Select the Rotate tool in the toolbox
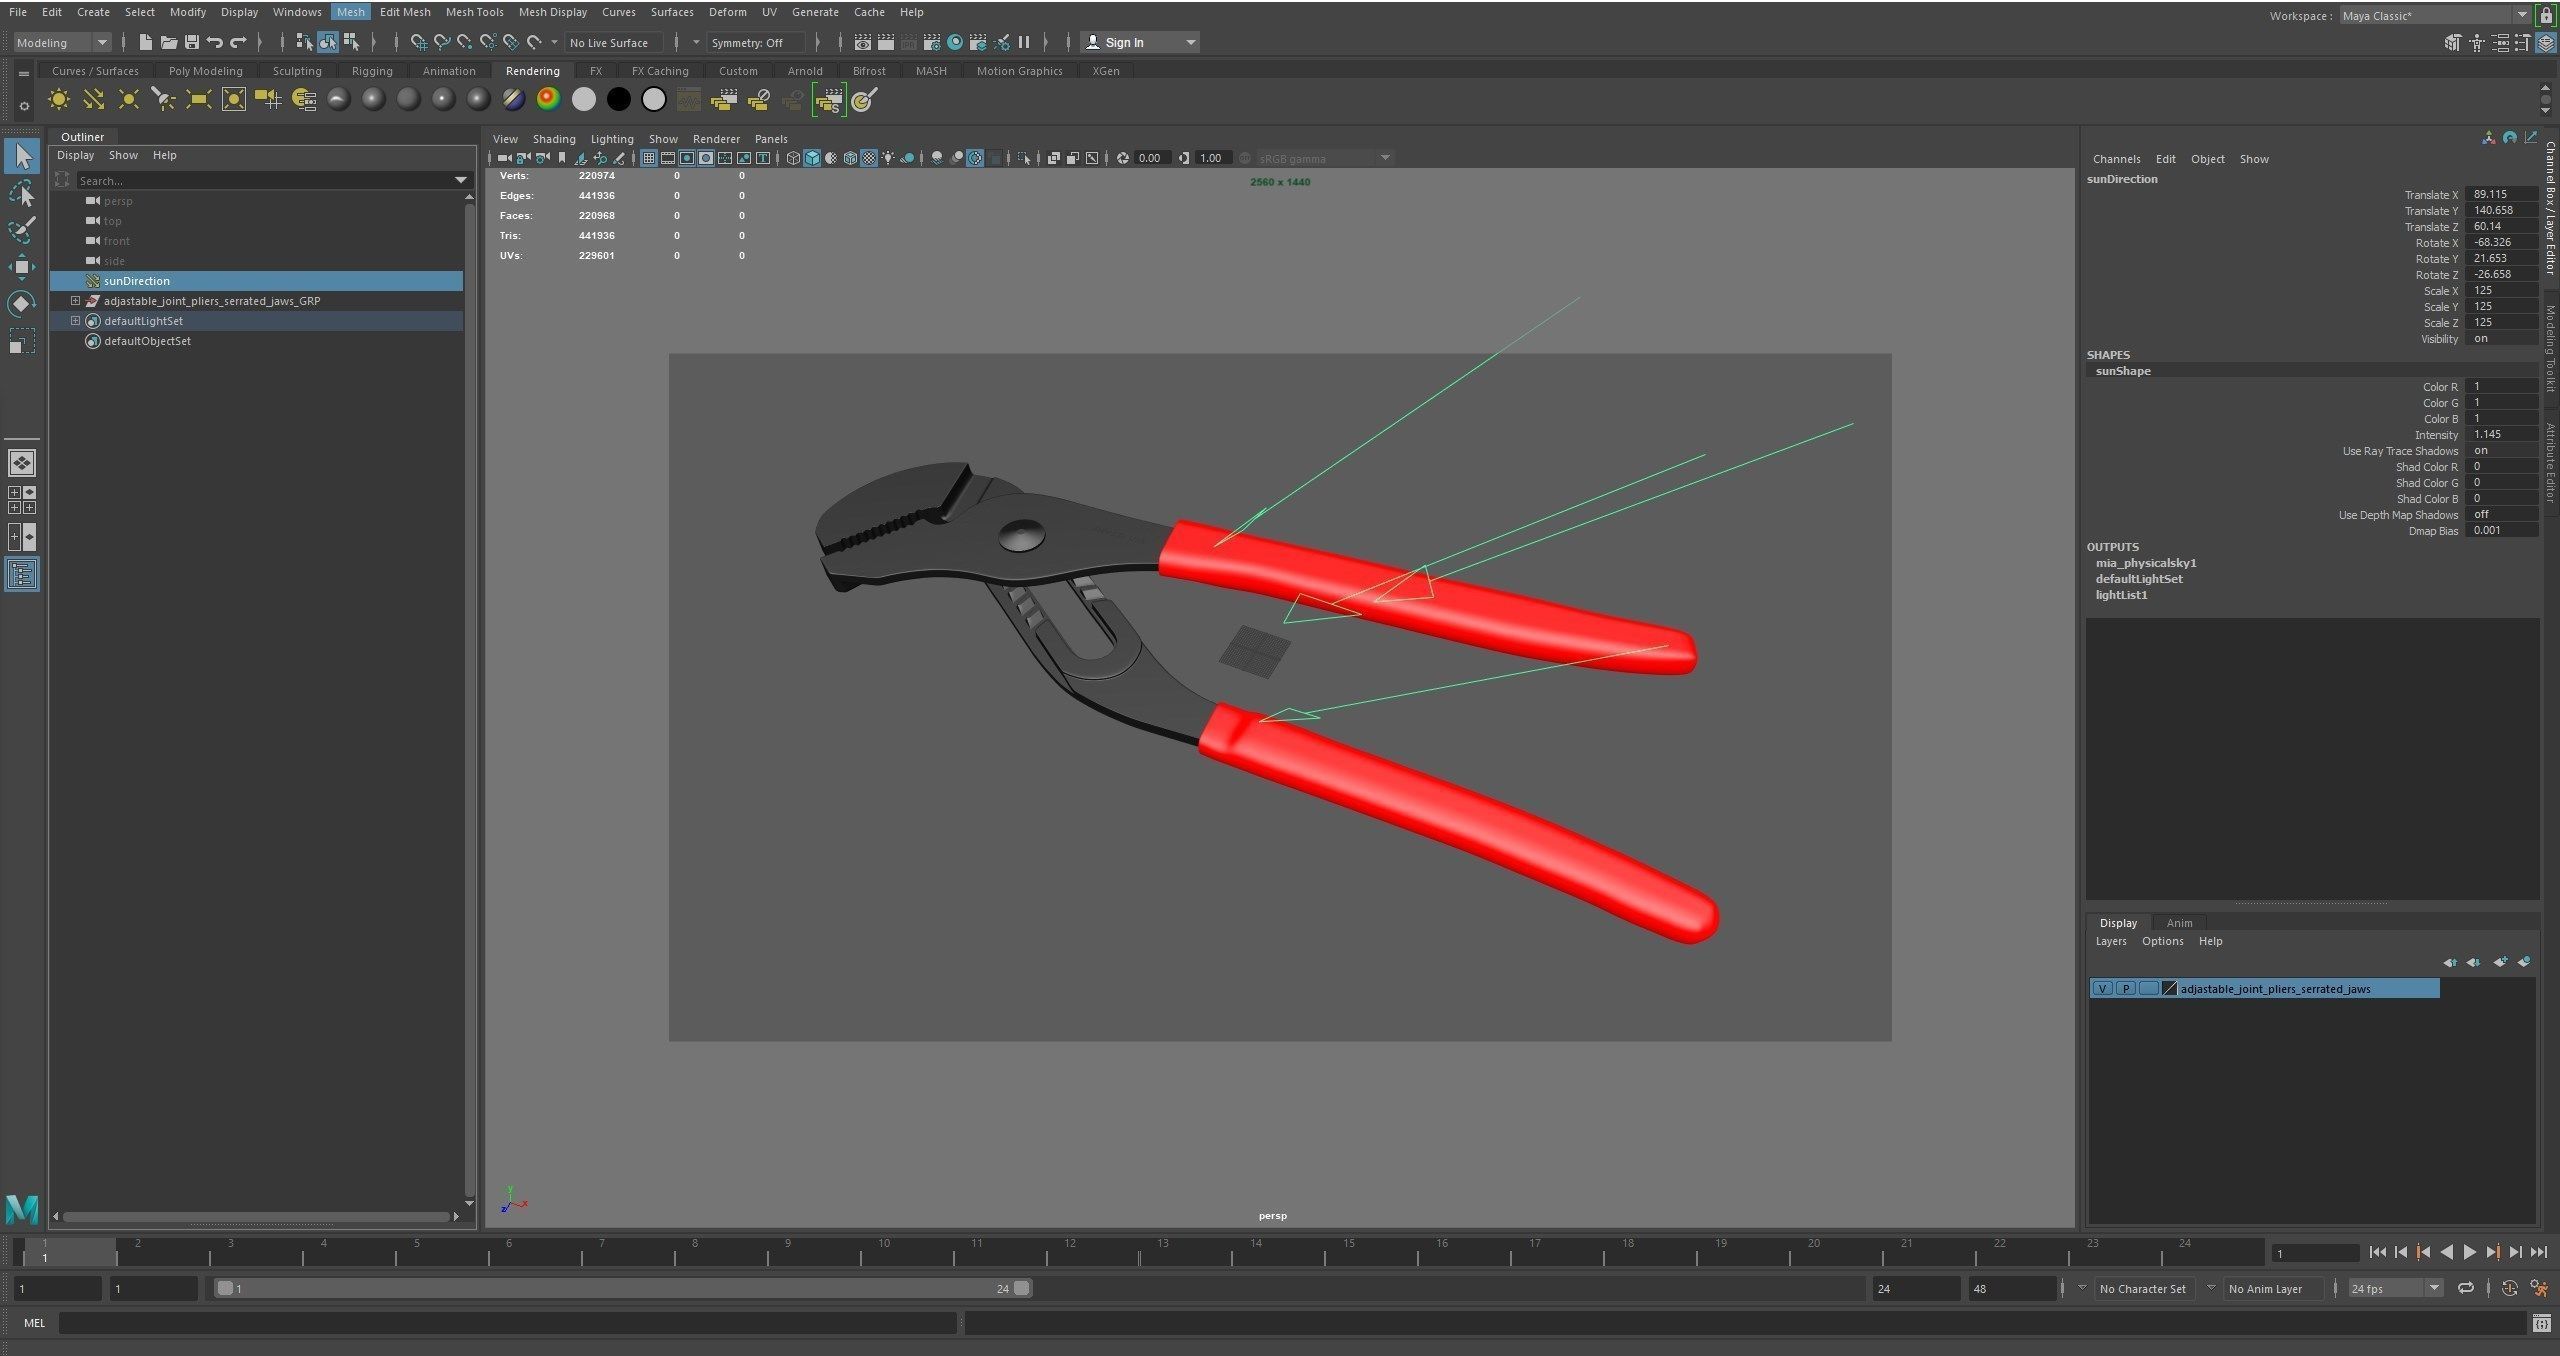Image resolution: width=2560 pixels, height=1356 pixels. pyautogui.click(x=21, y=304)
